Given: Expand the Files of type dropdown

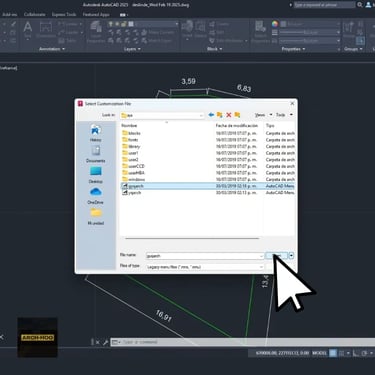Looking at the screenshot, I should click(x=261, y=267).
